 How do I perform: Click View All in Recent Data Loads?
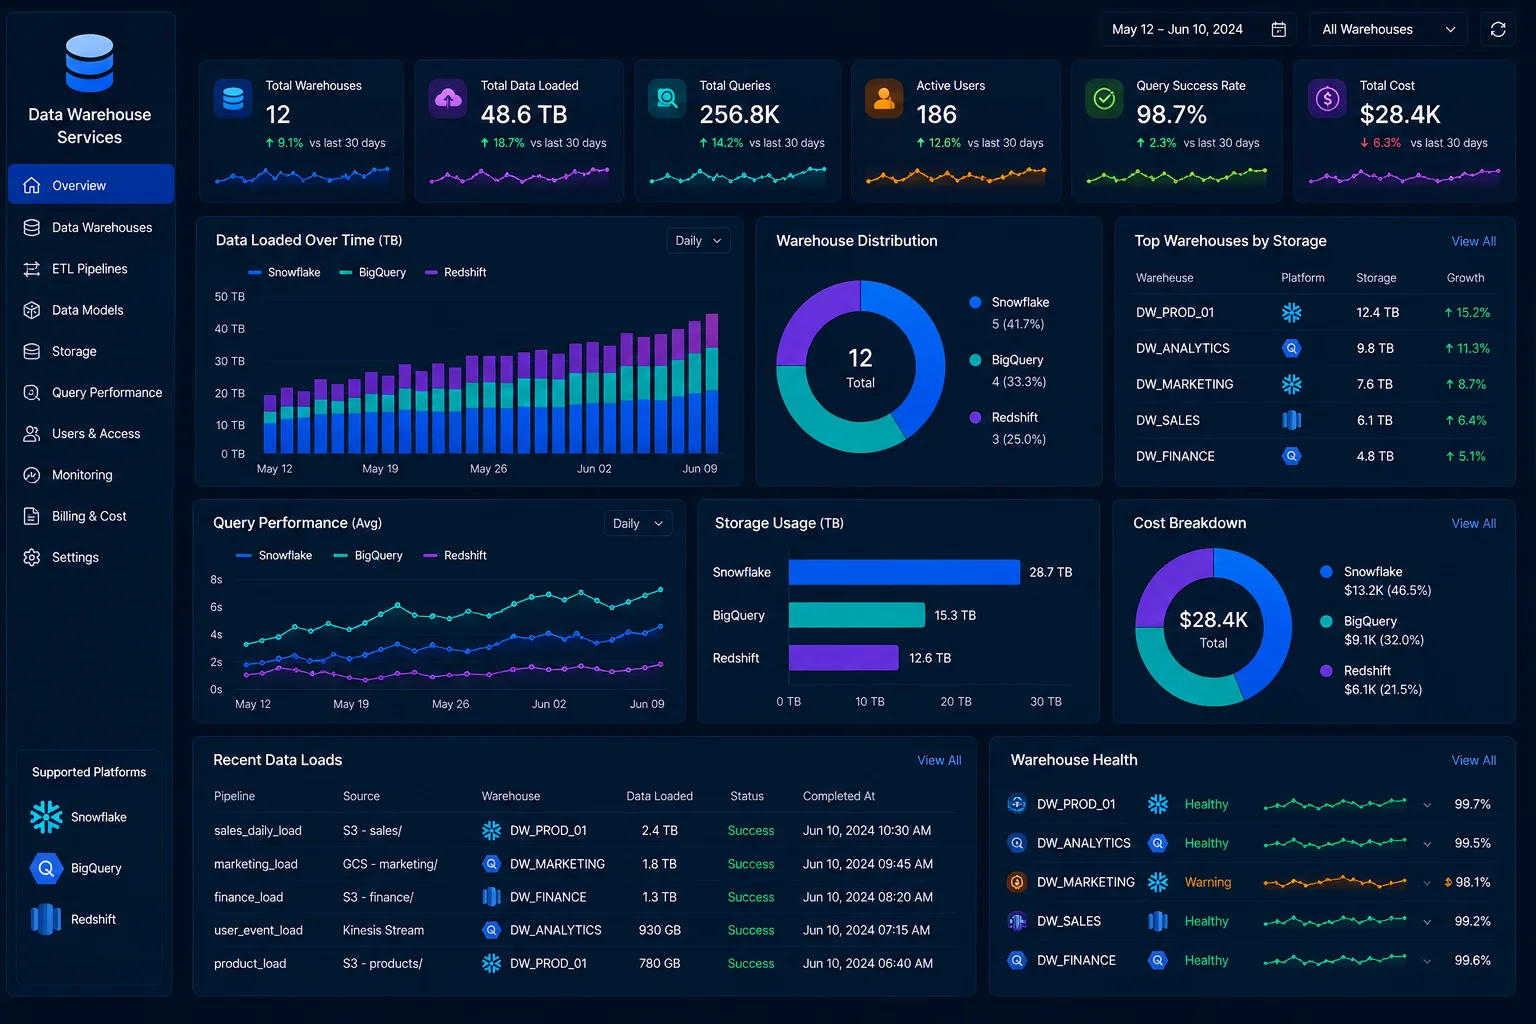point(939,760)
